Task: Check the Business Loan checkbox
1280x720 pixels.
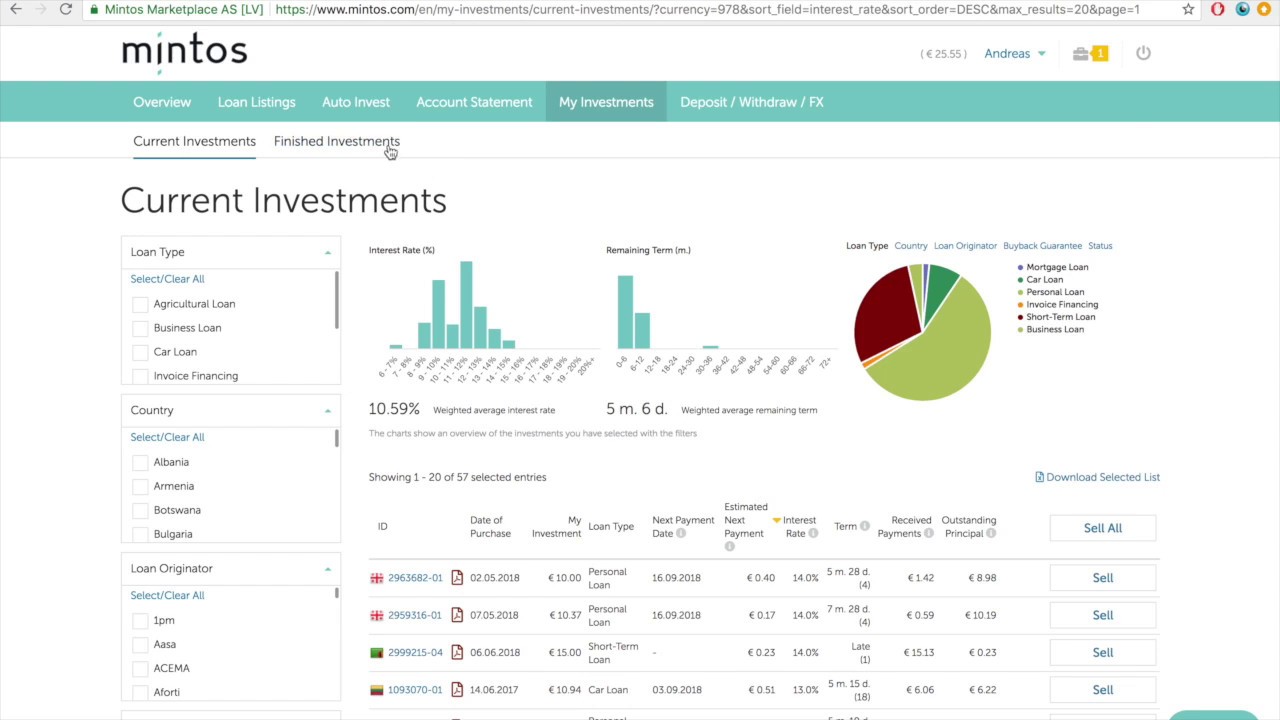Action: 140,328
